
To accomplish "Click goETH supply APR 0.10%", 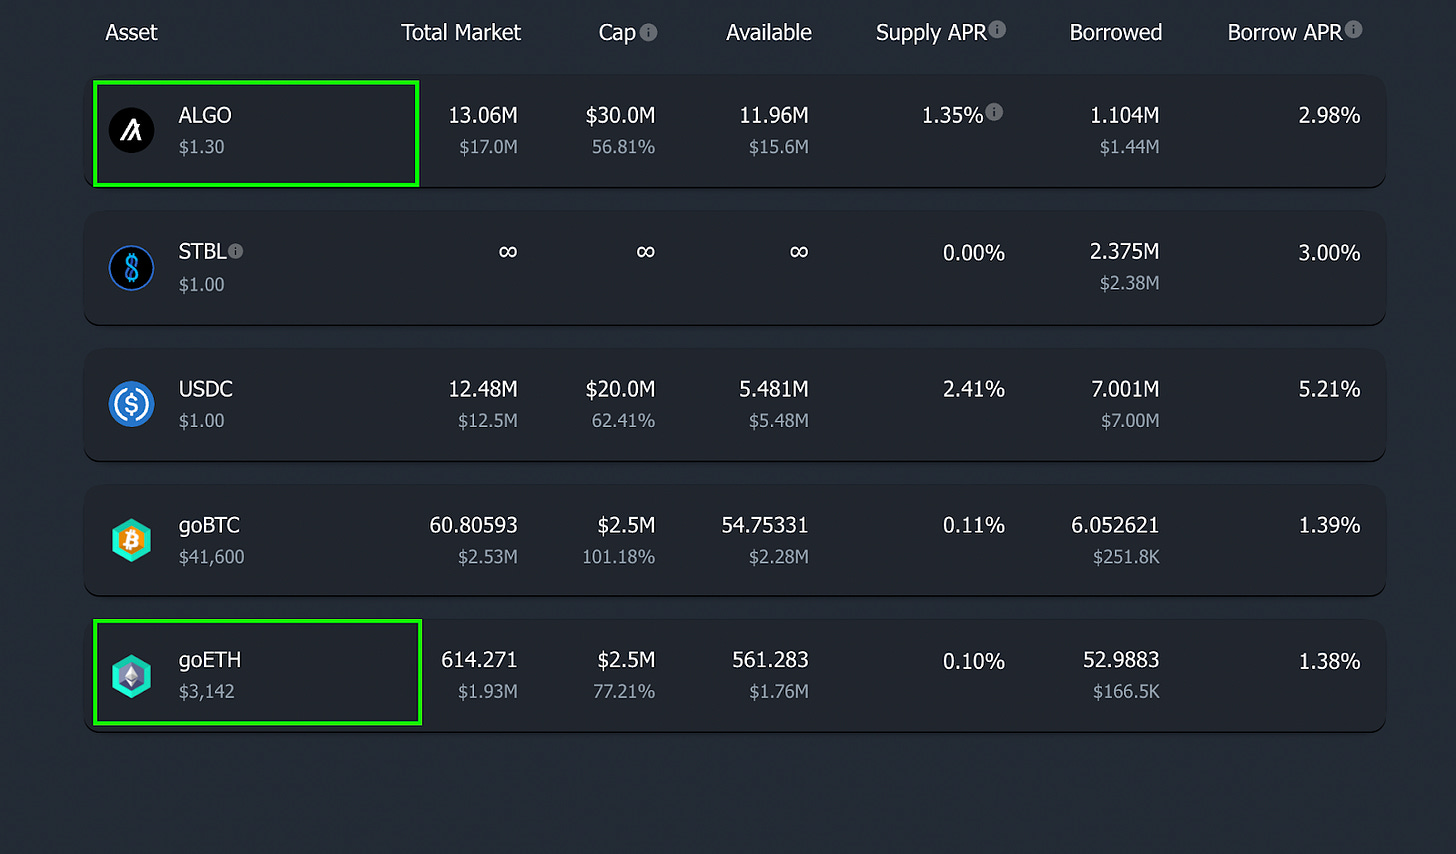I will pos(974,661).
